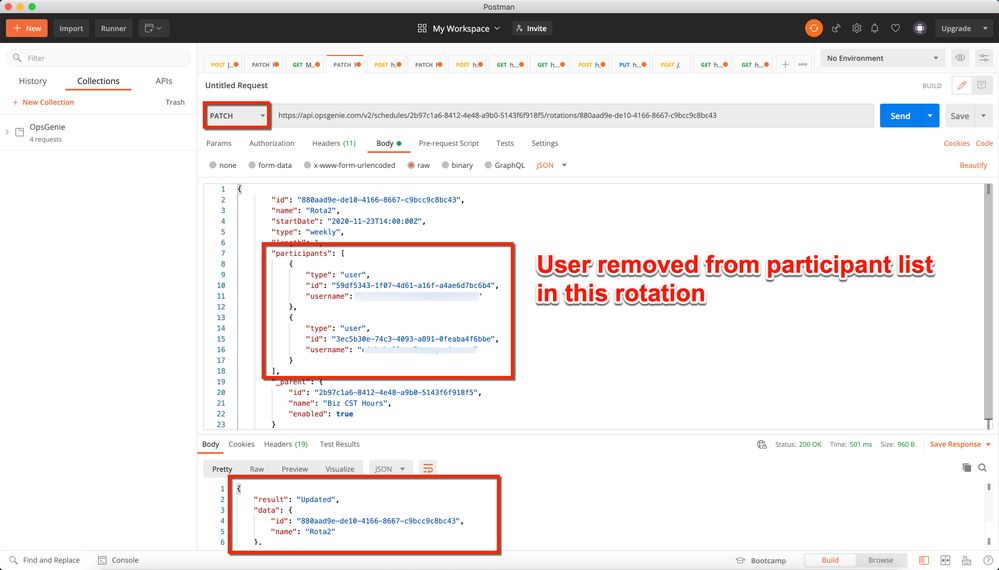This screenshot has width=999, height=570.
Task: Click the heart icon in header
Action: point(895,28)
